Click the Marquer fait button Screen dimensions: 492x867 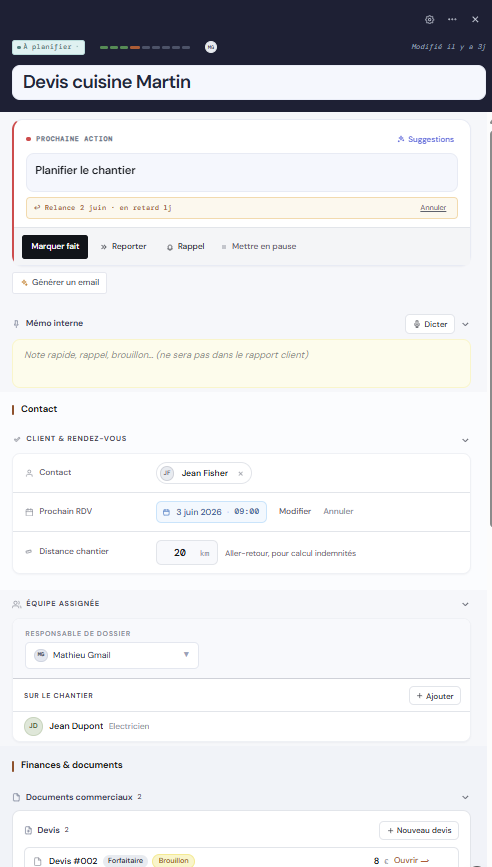pos(55,247)
